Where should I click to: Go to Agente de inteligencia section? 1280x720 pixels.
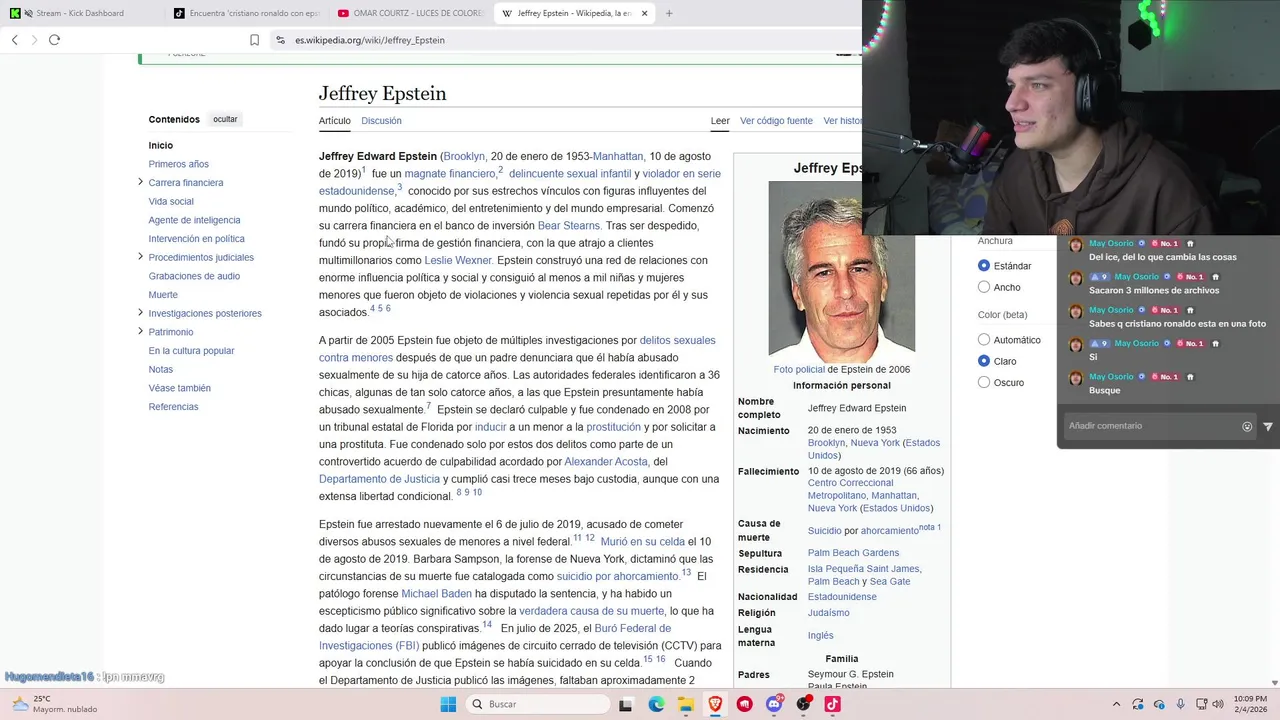(x=195, y=220)
